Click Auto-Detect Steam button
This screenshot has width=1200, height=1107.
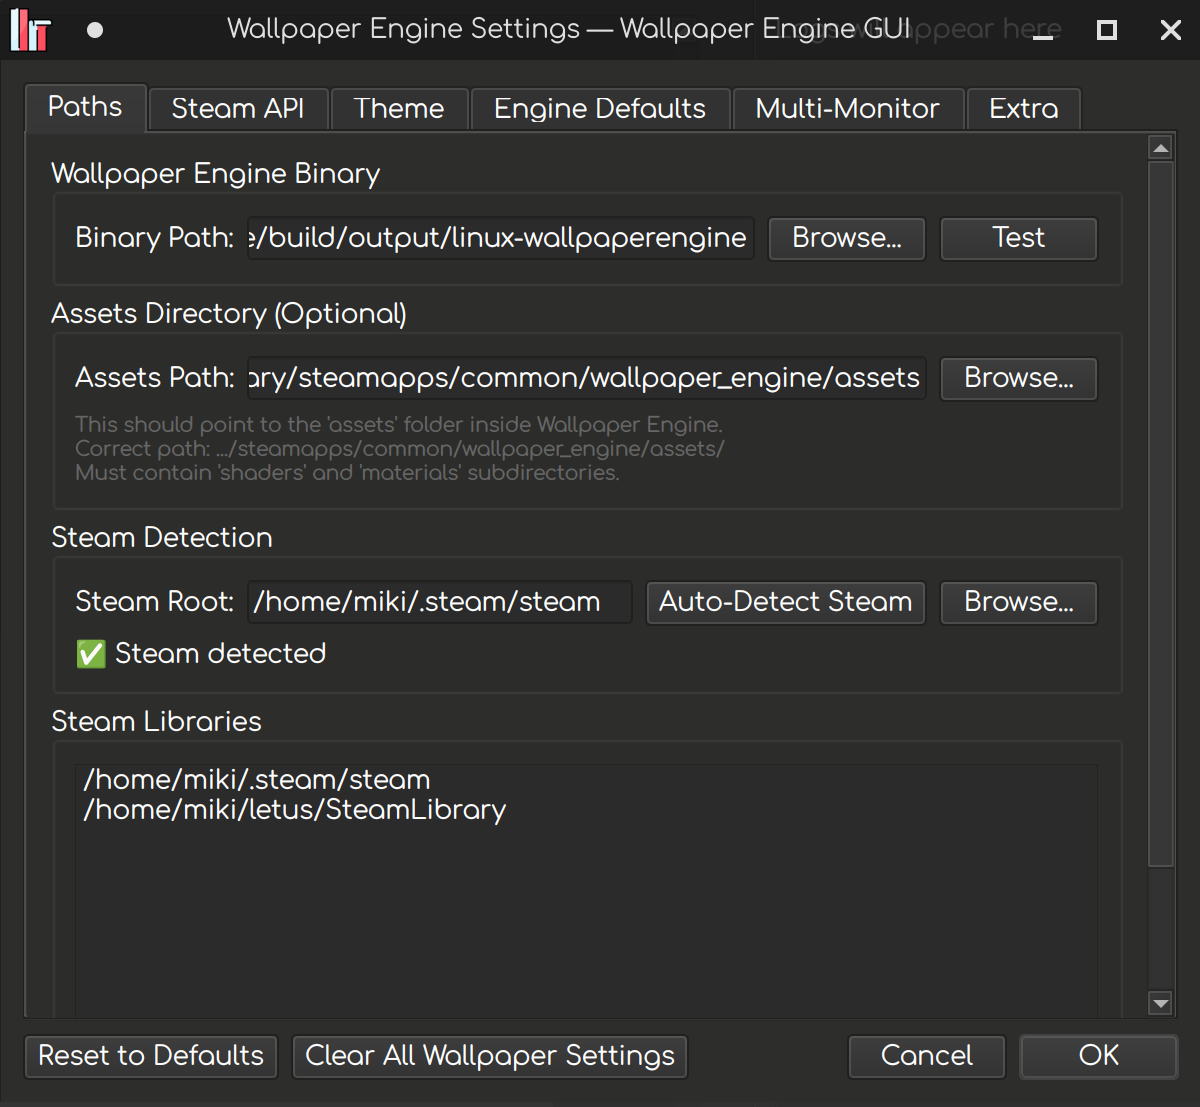pyautogui.click(x=786, y=602)
